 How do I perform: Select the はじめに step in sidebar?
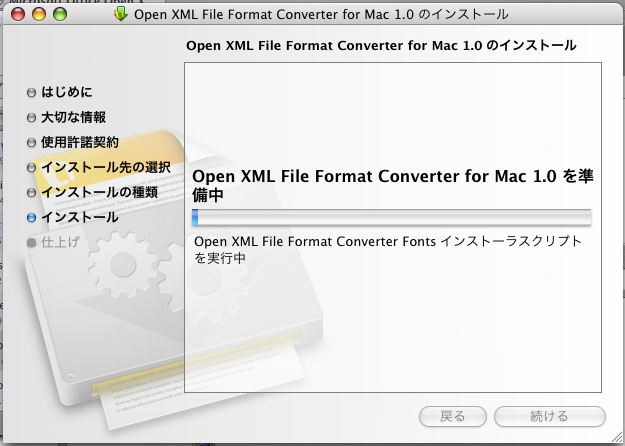pos(67,92)
